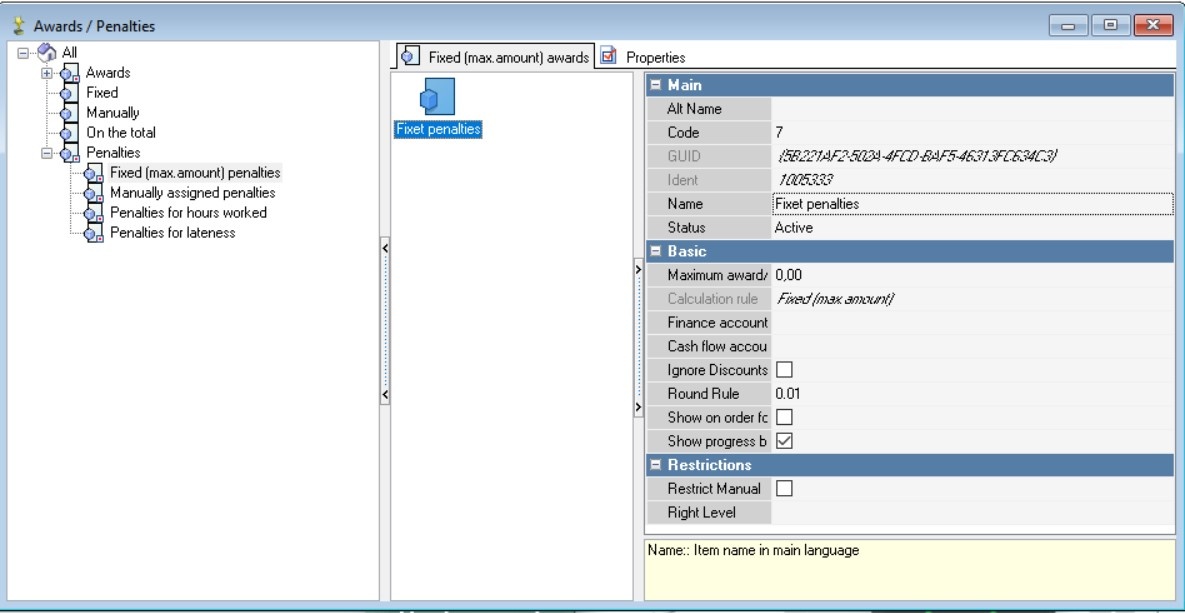1185x613 pixels.
Task: Check the Show on order form checkbox
Action: 784,417
